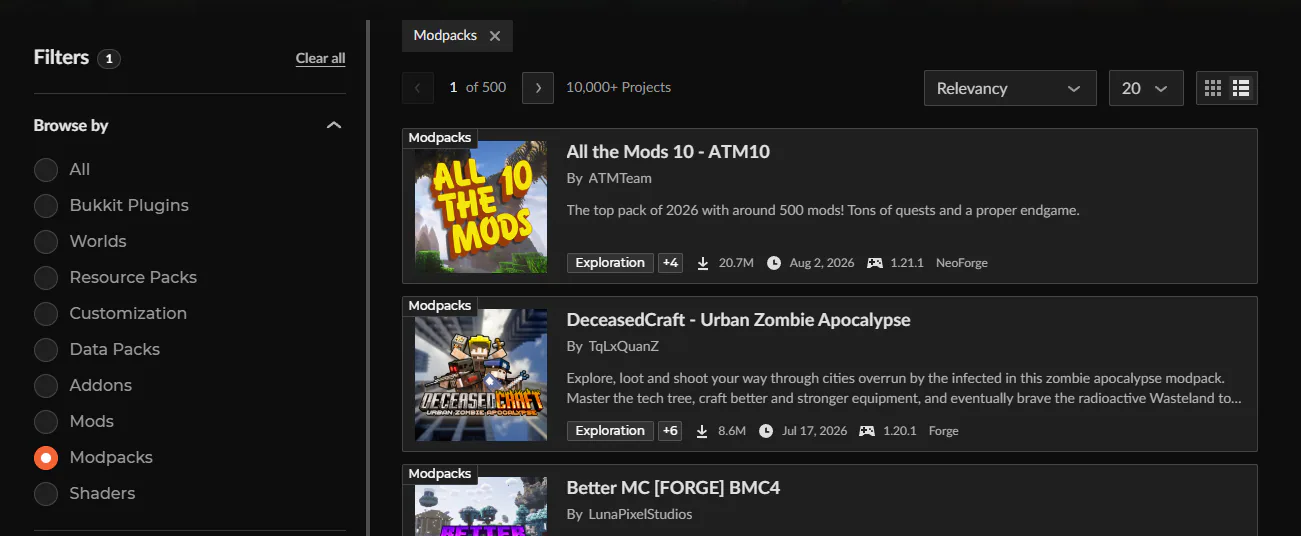1301x536 pixels.
Task: Select the Shaders radio button
Action: (46, 494)
